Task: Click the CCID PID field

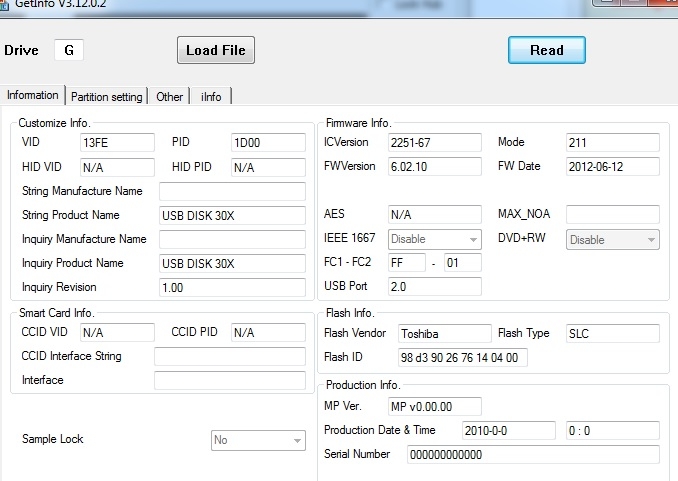Action: pos(268,332)
